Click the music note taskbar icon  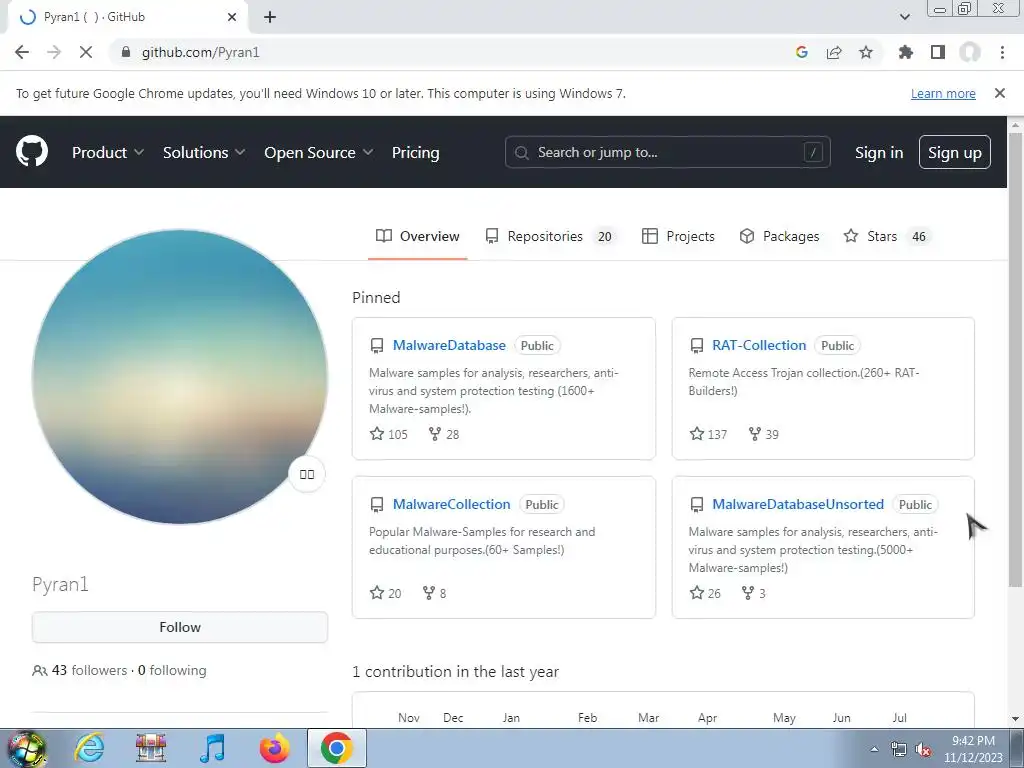212,748
